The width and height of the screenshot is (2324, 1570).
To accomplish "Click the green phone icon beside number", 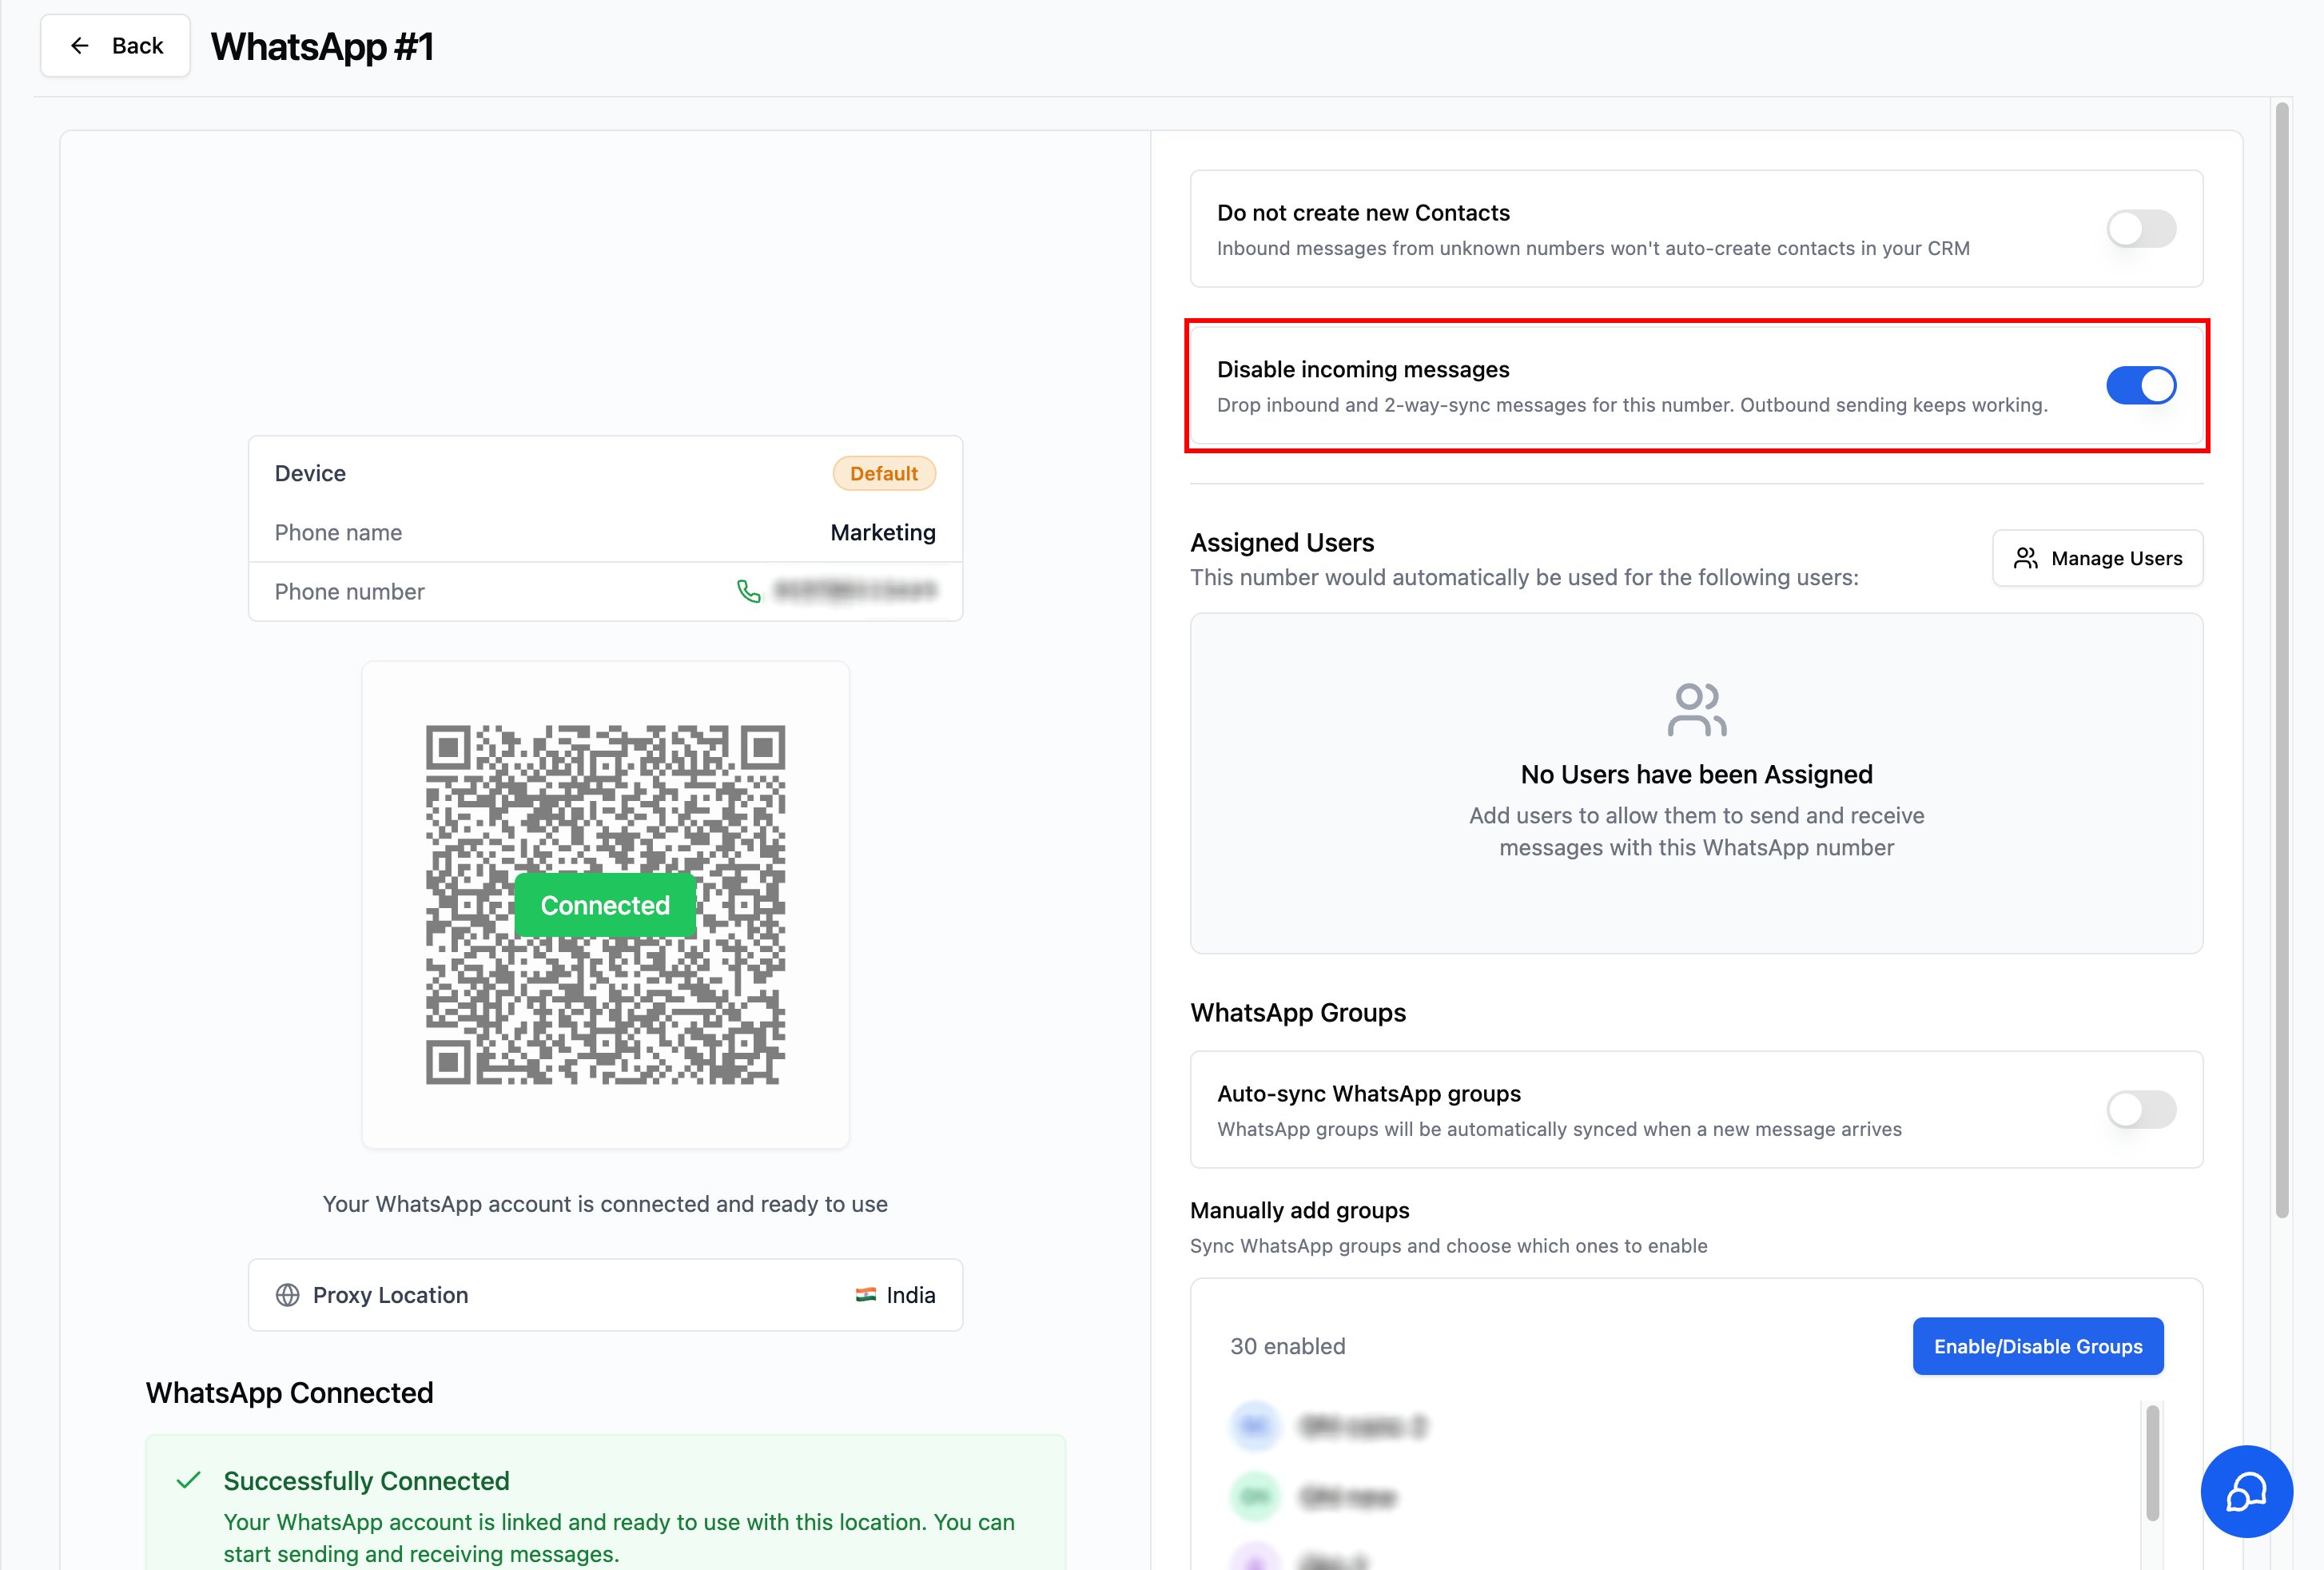I will pyautogui.click(x=748, y=592).
